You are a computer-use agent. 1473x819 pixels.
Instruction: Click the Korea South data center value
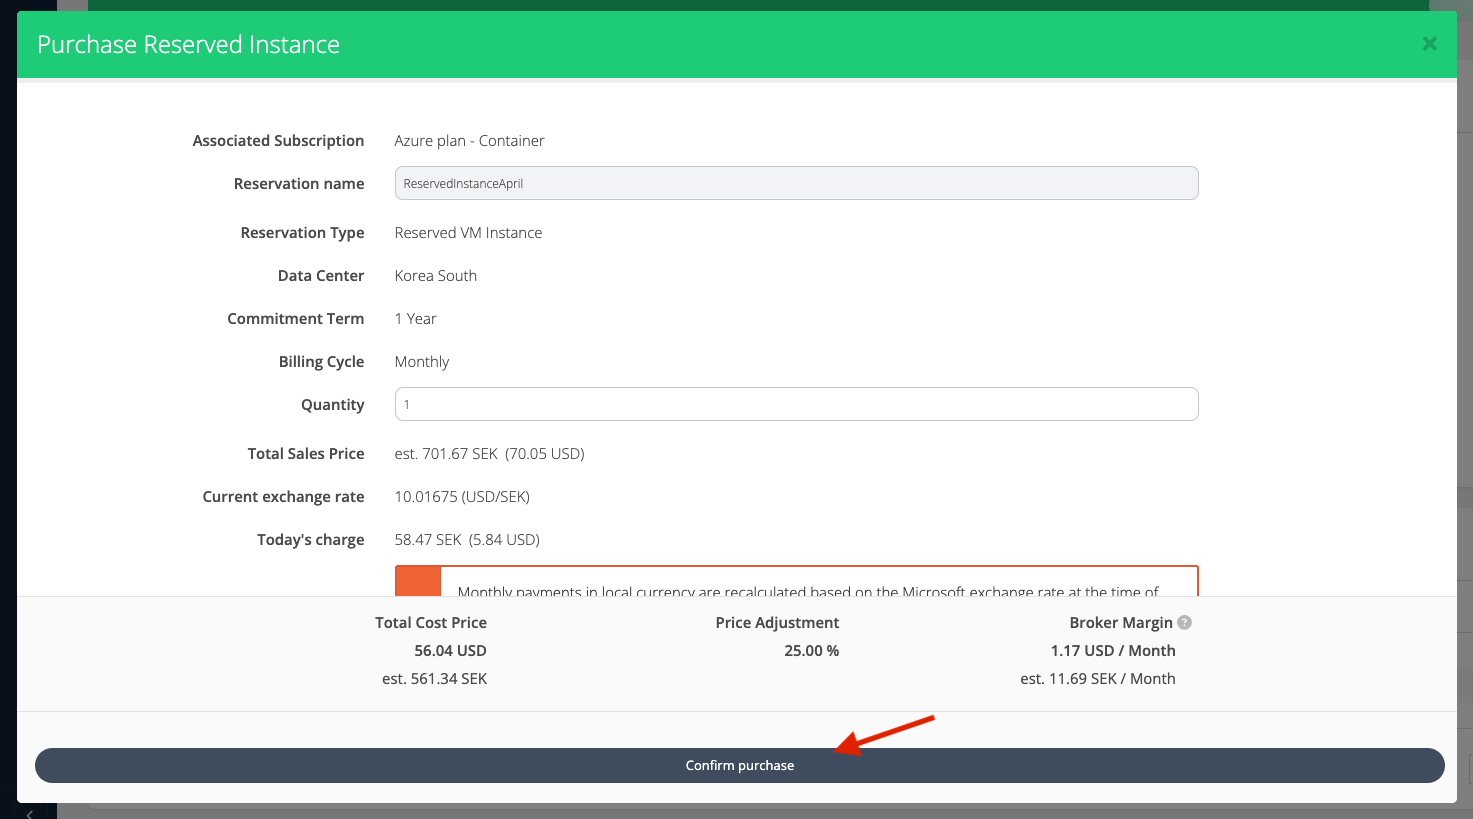point(435,276)
